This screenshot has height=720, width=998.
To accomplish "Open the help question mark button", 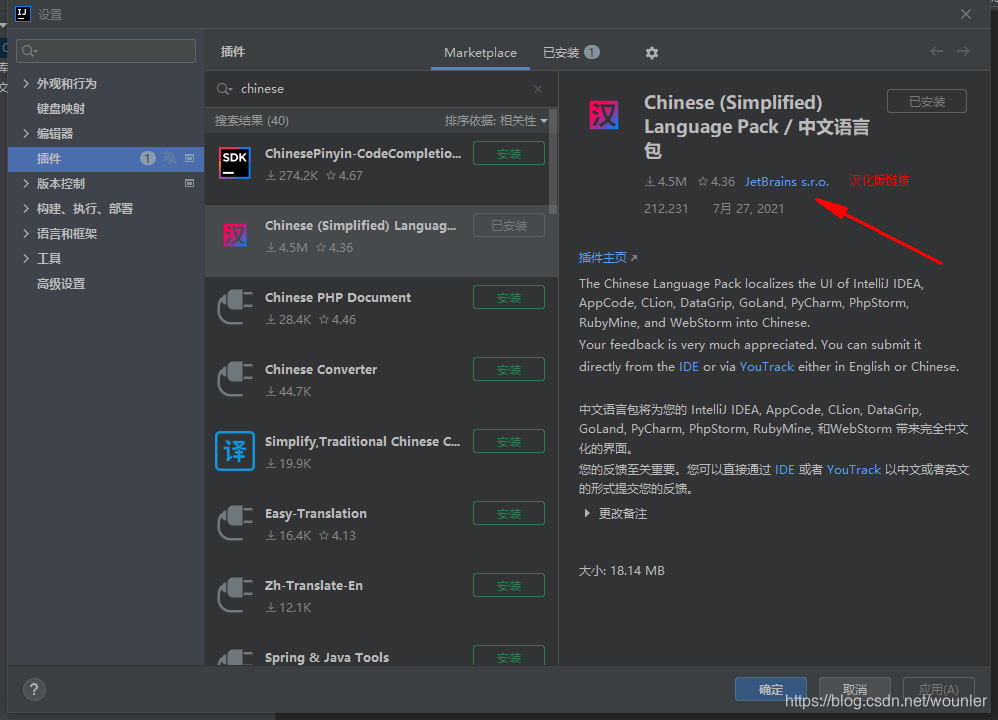I will coord(34,689).
